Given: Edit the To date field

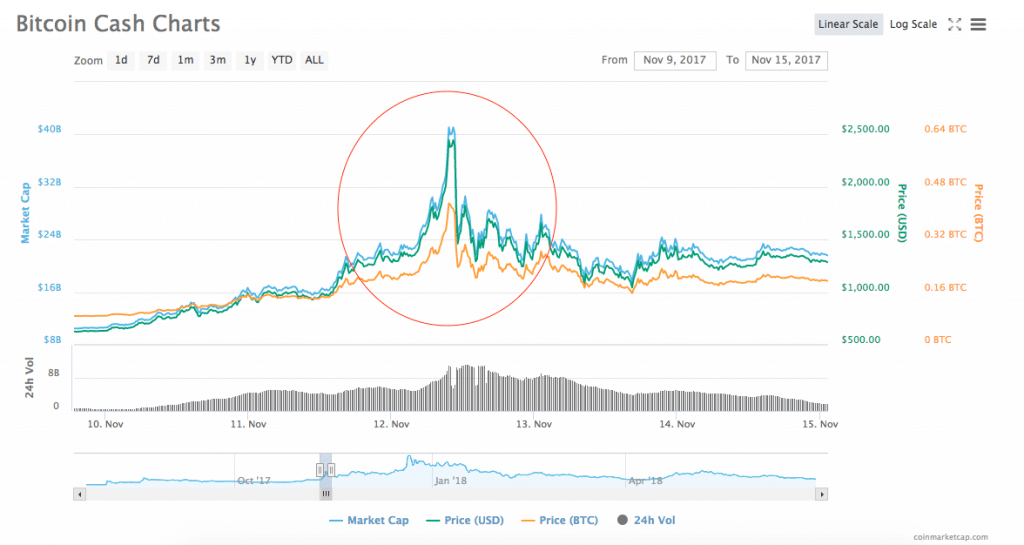Looking at the screenshot, I should (786, 60).
